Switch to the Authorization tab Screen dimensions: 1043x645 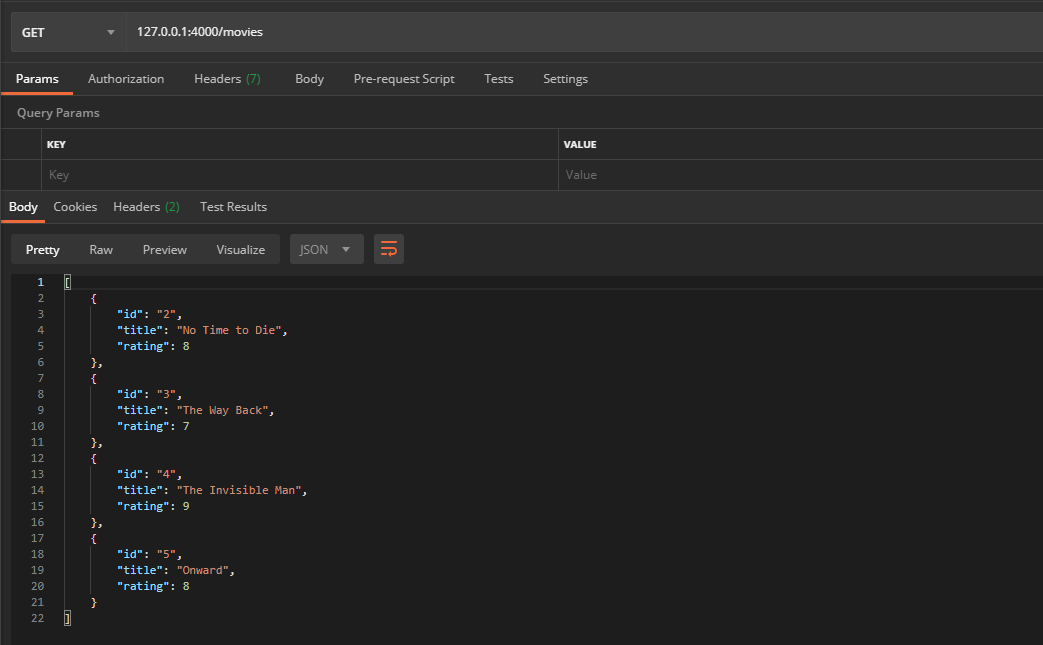point(126,79)
